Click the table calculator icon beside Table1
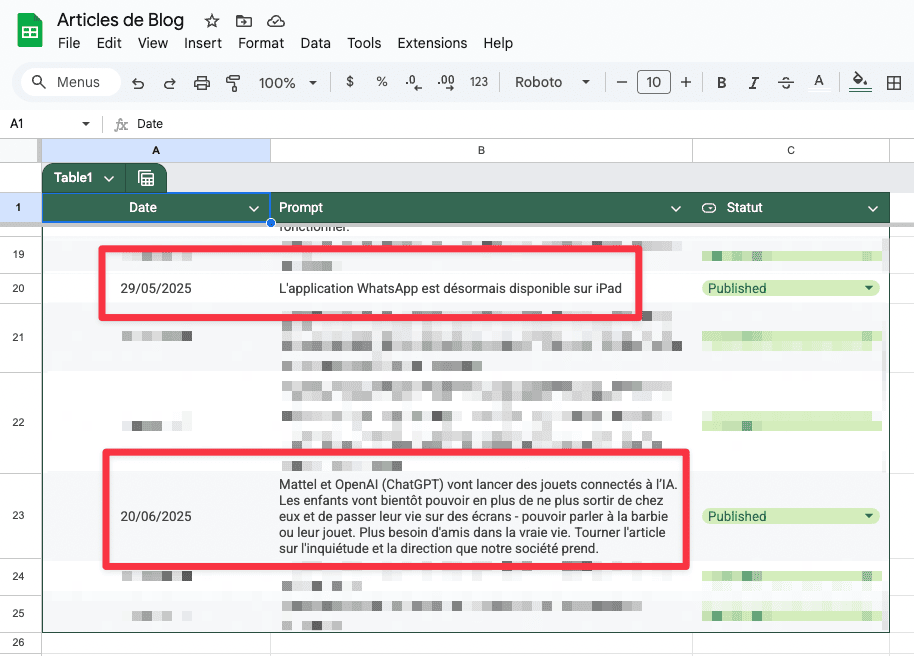 tap(146, 178)
